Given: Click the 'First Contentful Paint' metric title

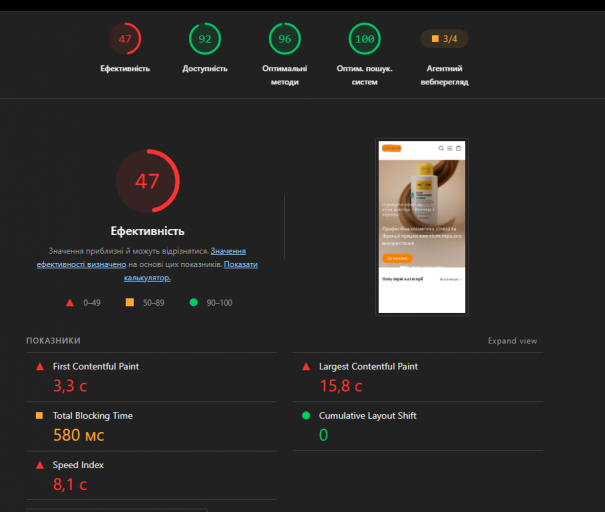Looking at the screenshot, I should coord(96,367).
